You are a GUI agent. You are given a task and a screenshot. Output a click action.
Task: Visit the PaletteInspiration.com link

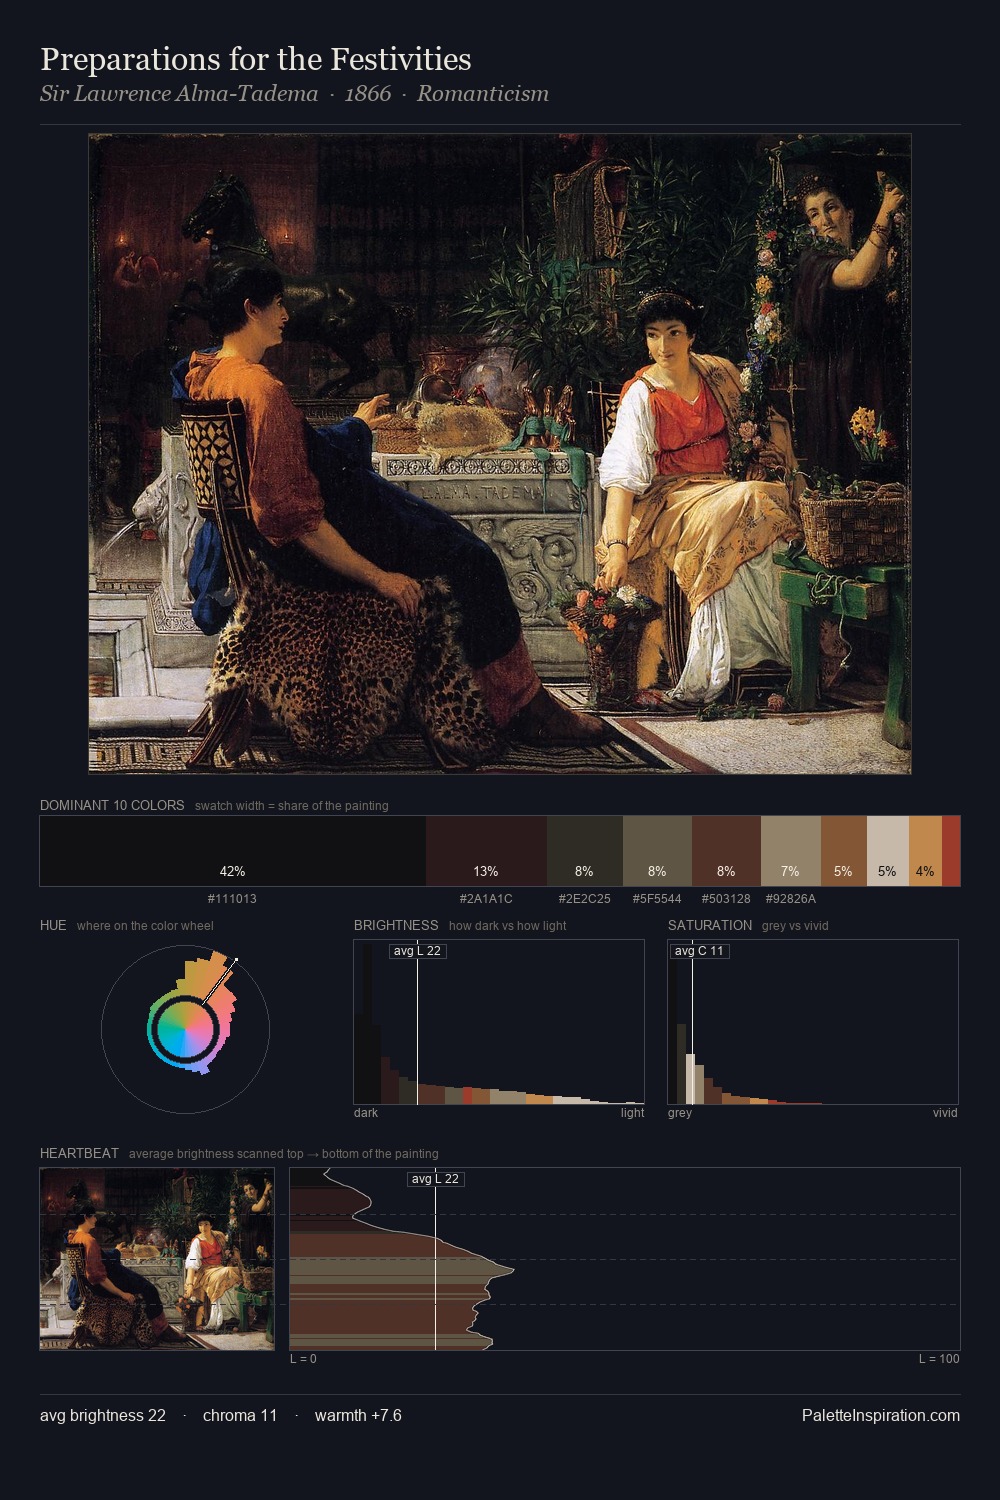881,1416
